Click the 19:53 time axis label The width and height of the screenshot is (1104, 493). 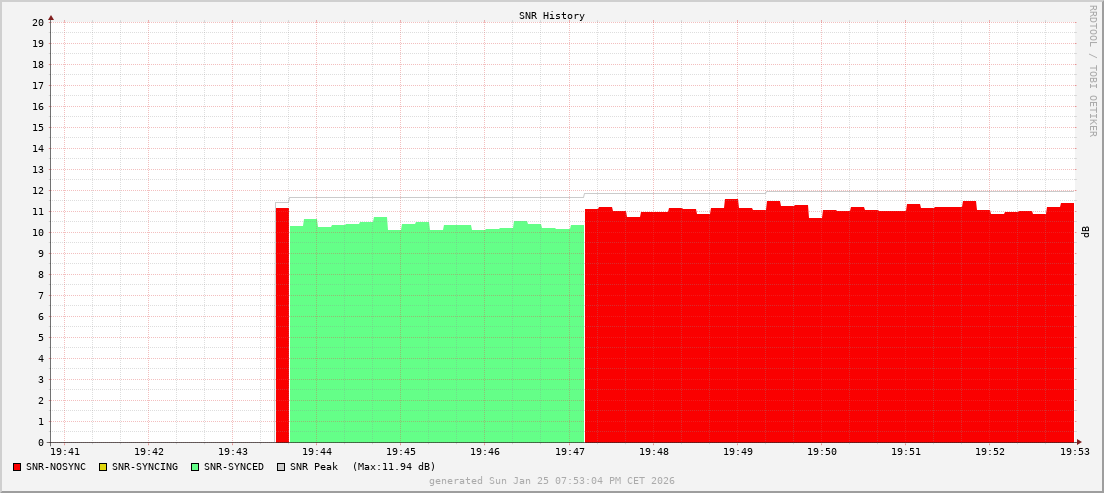click(1074, 453)
